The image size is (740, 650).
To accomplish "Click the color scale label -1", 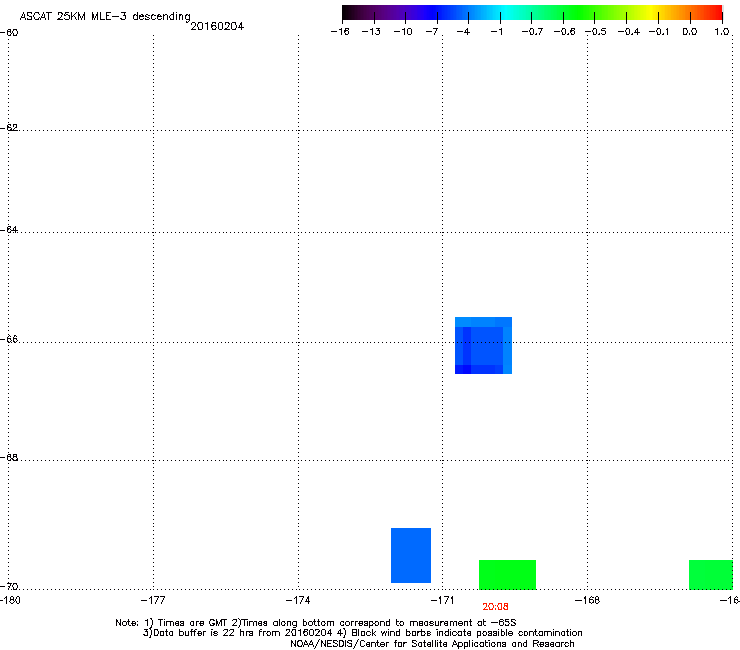I will point(496,32).
